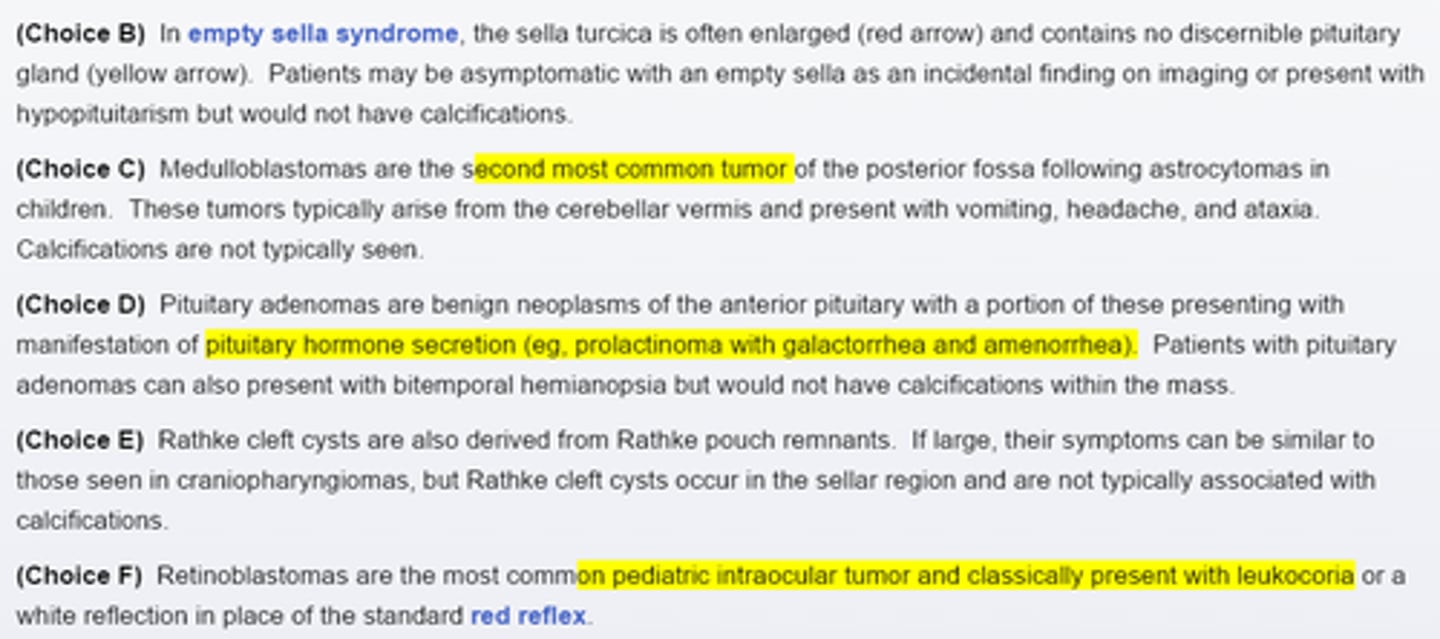Follow the "red reflex" hyperlink
Viewport: 1440px width, 639px height.
click(x=530, y=616)
